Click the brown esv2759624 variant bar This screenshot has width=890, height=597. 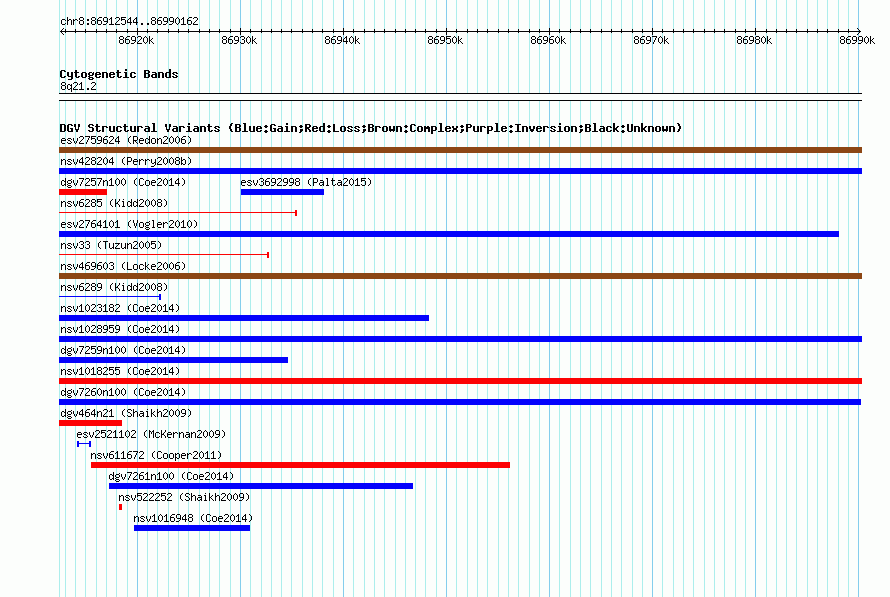click(x=460, y=150)
